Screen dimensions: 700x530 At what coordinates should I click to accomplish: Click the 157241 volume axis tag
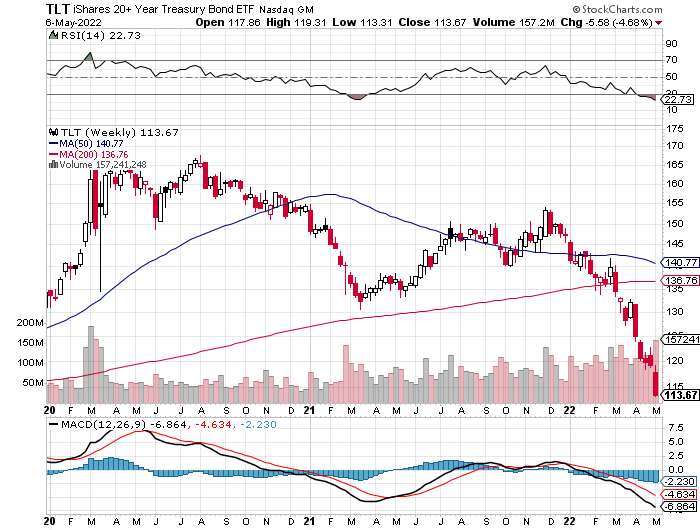pos(681,339)
